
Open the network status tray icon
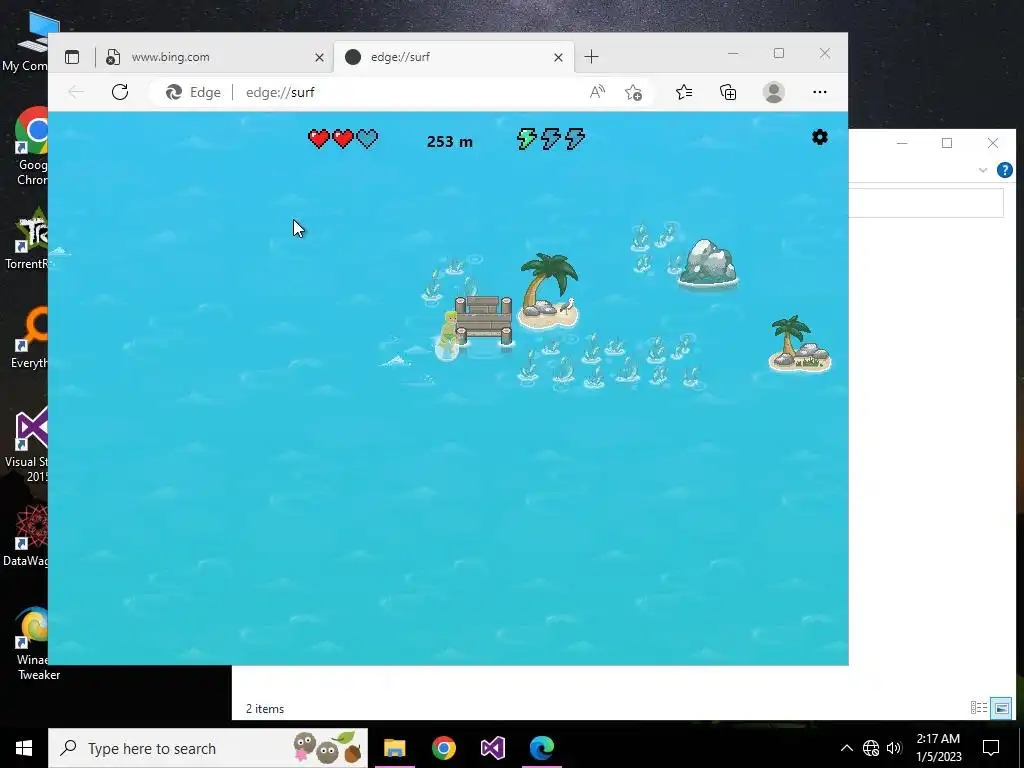pos(871,748)
